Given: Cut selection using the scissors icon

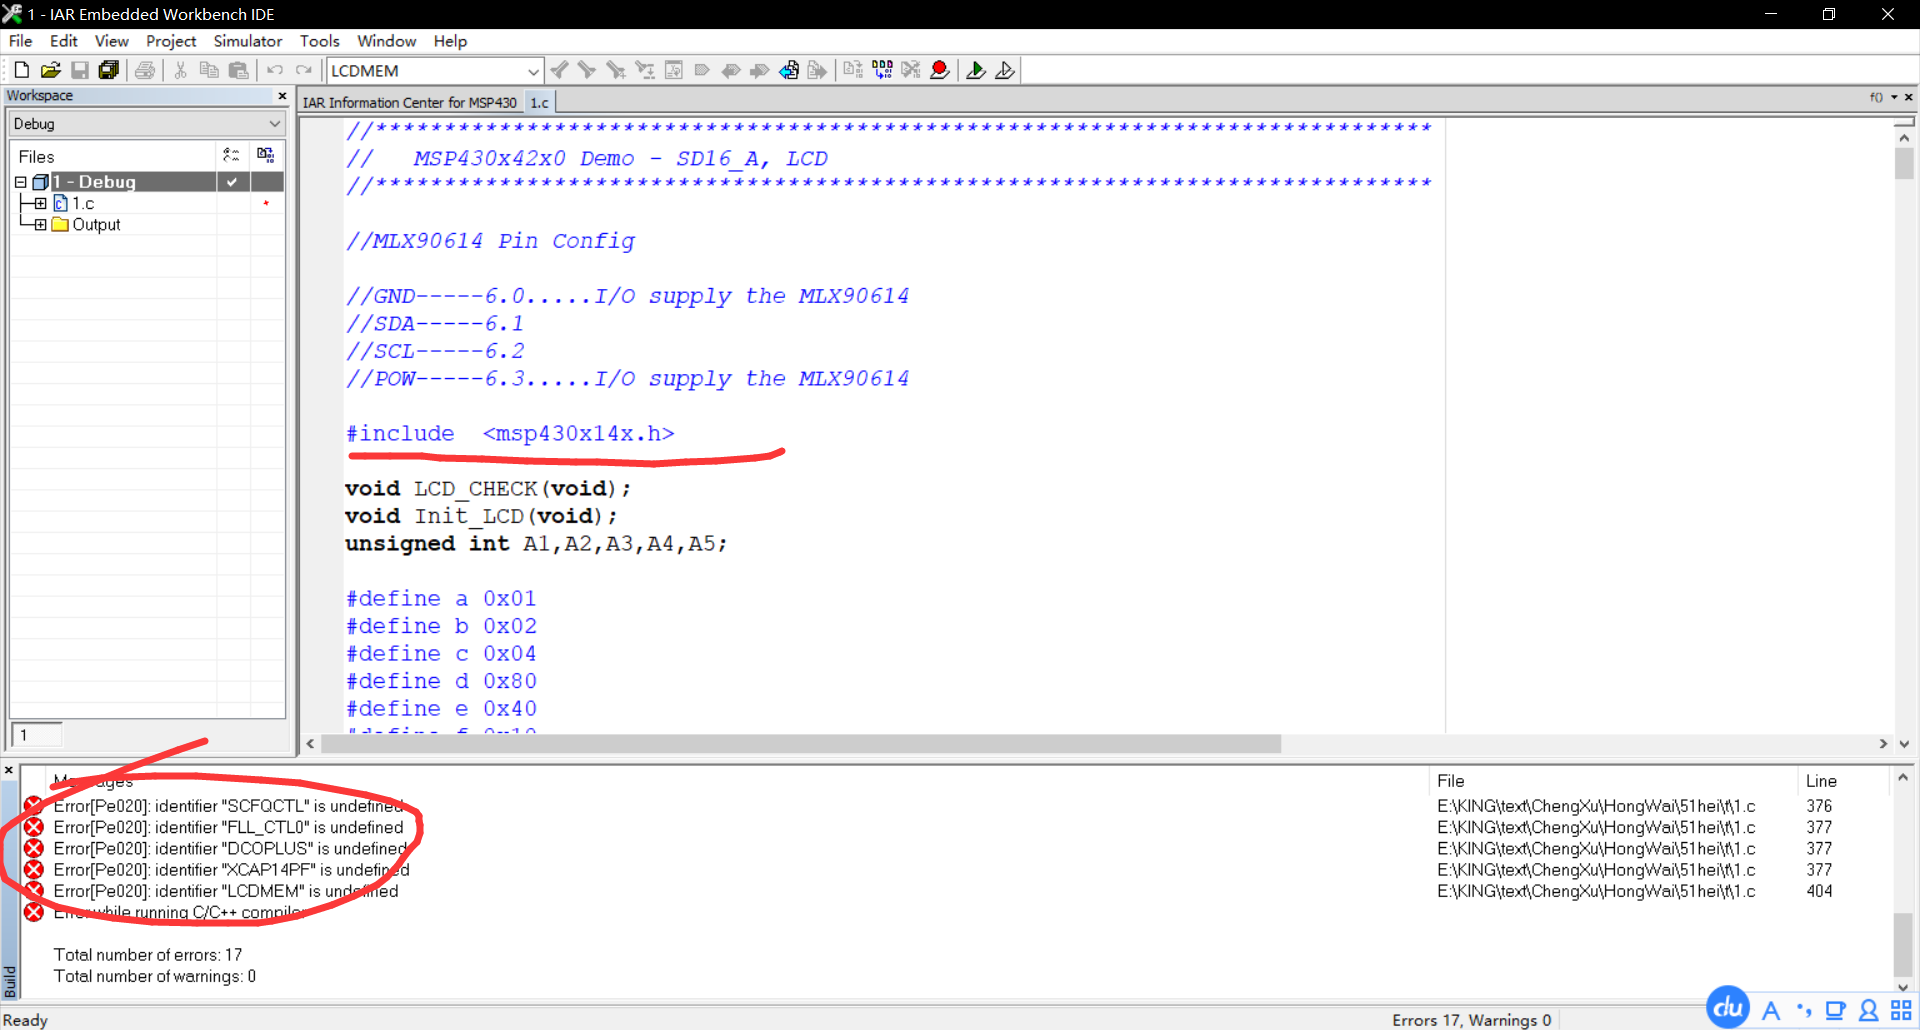Looking at the screenshot, I should tap(181, 70).
